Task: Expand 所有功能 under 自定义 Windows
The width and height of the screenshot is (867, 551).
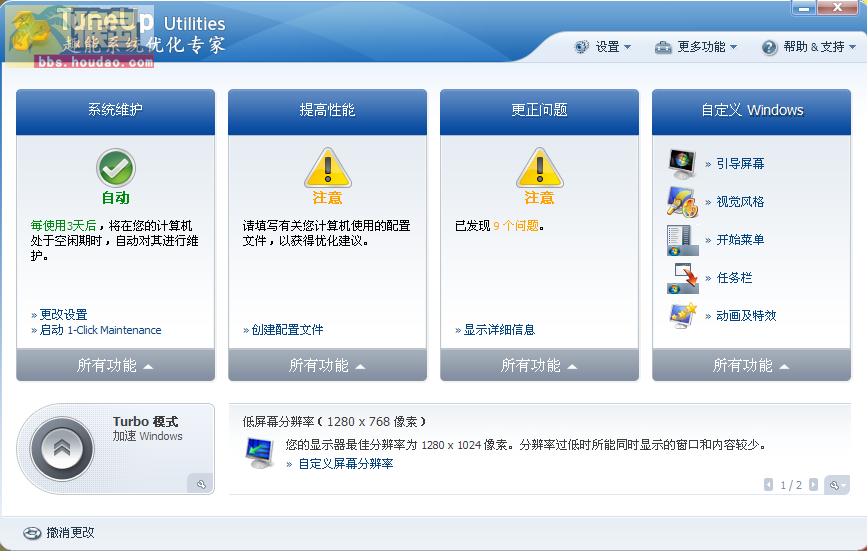Action: coord(751,365)
